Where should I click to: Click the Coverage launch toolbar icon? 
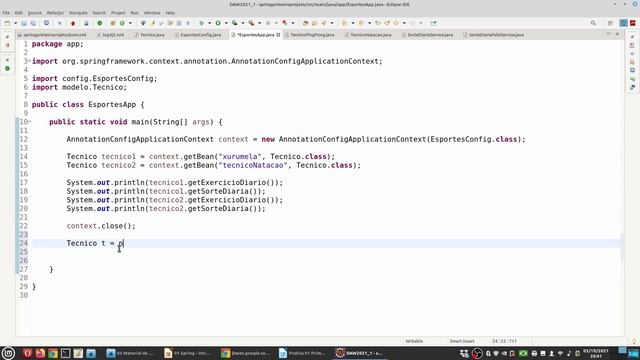(x=234, y=23)
